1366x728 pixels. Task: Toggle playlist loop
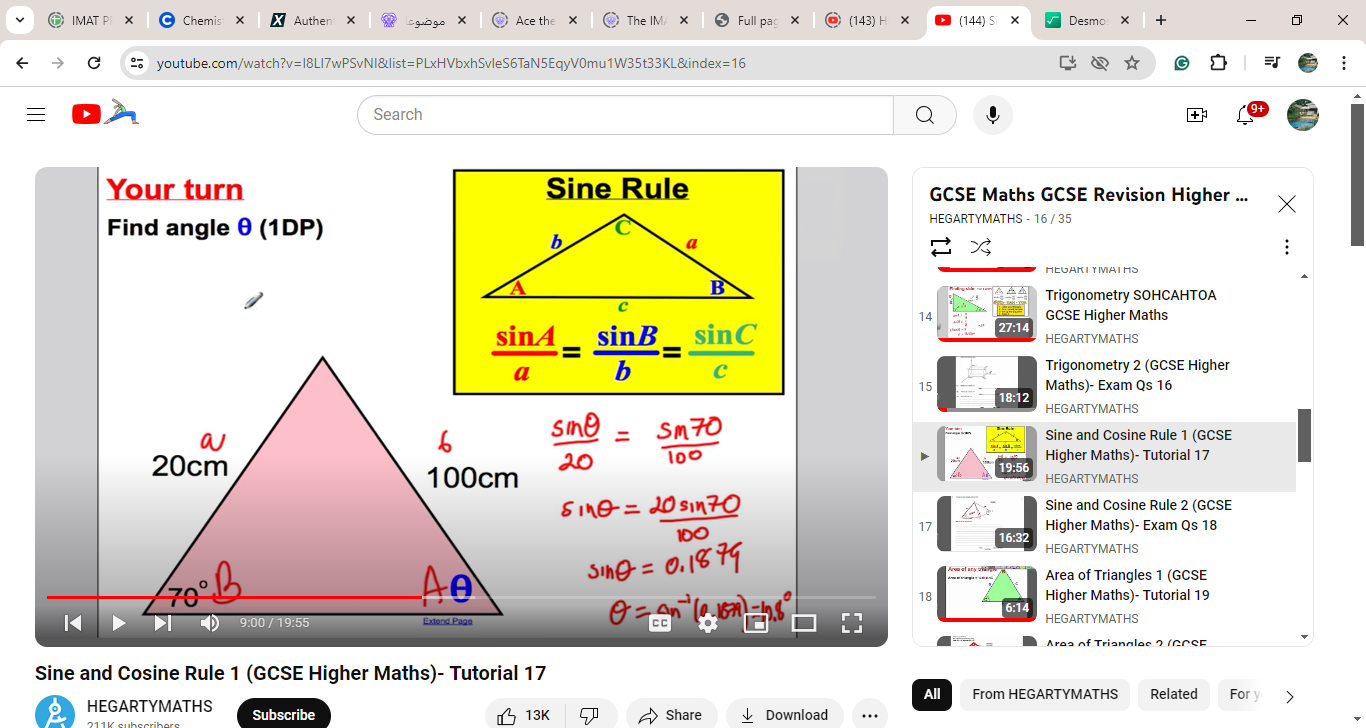[941, 246]
